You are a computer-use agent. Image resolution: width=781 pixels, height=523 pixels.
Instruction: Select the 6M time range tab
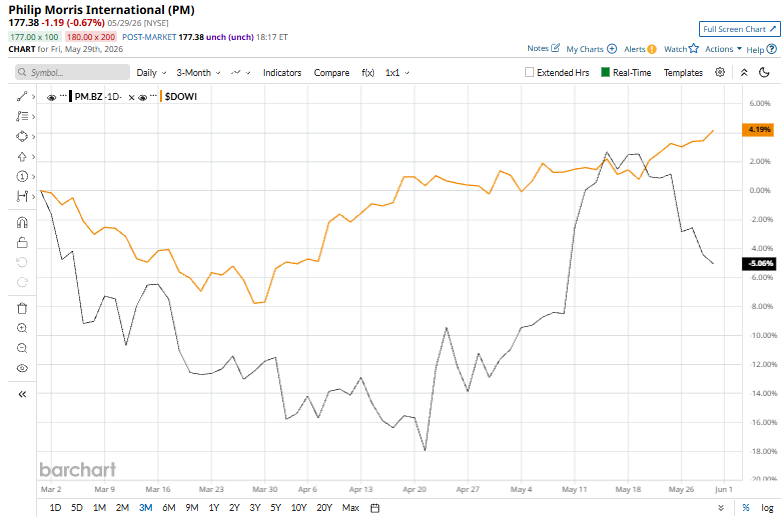[169, 508]
